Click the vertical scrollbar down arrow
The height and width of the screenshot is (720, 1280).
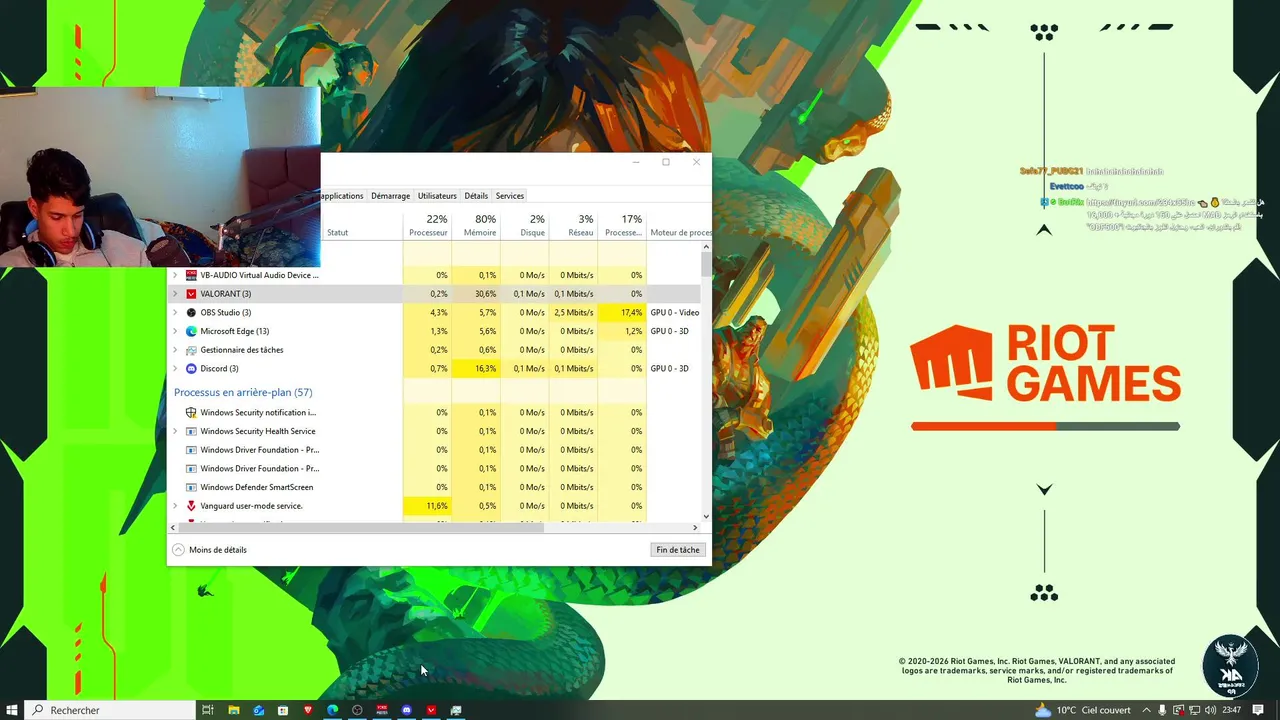coord(707,516)
